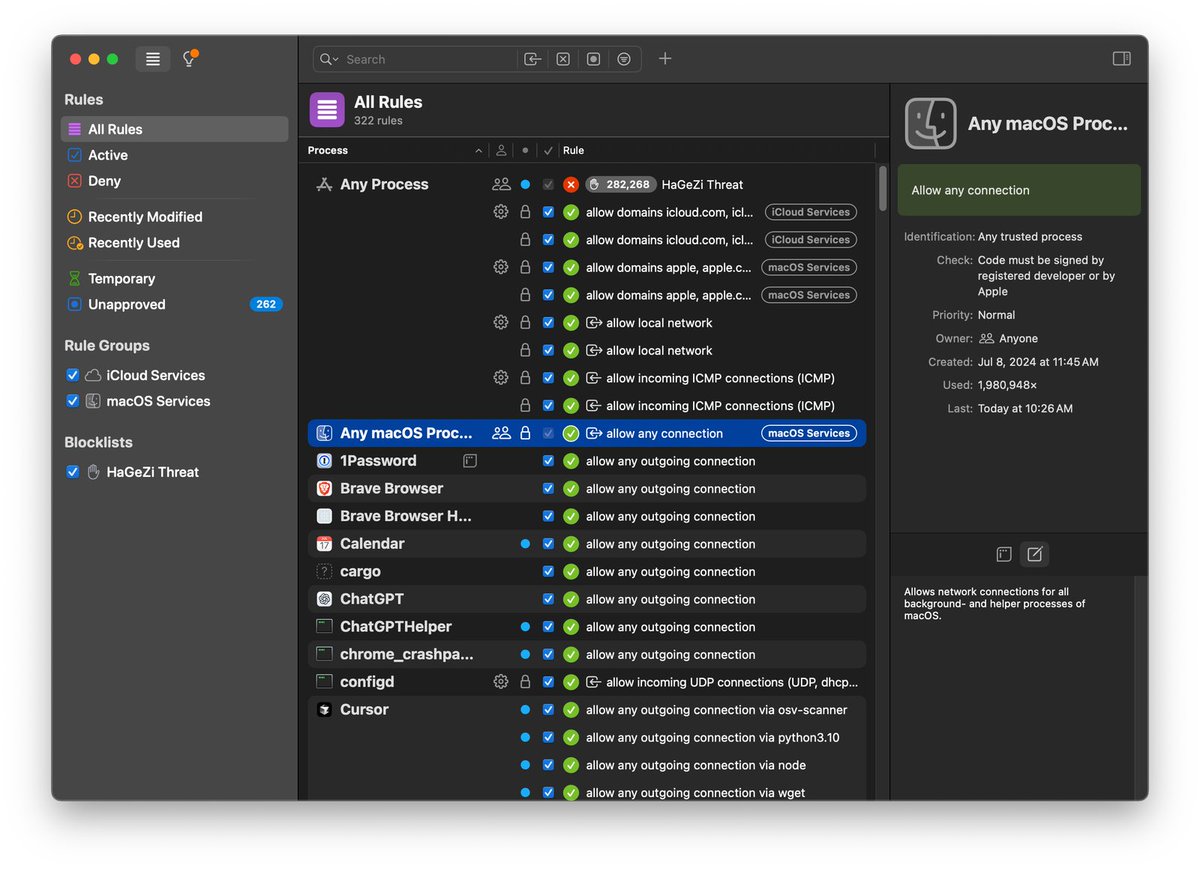Untick the configd rule checkbox
Image resolution: width=1200 pixels, height=869 pixels.
pyautogui.click(x=548, y=682)
